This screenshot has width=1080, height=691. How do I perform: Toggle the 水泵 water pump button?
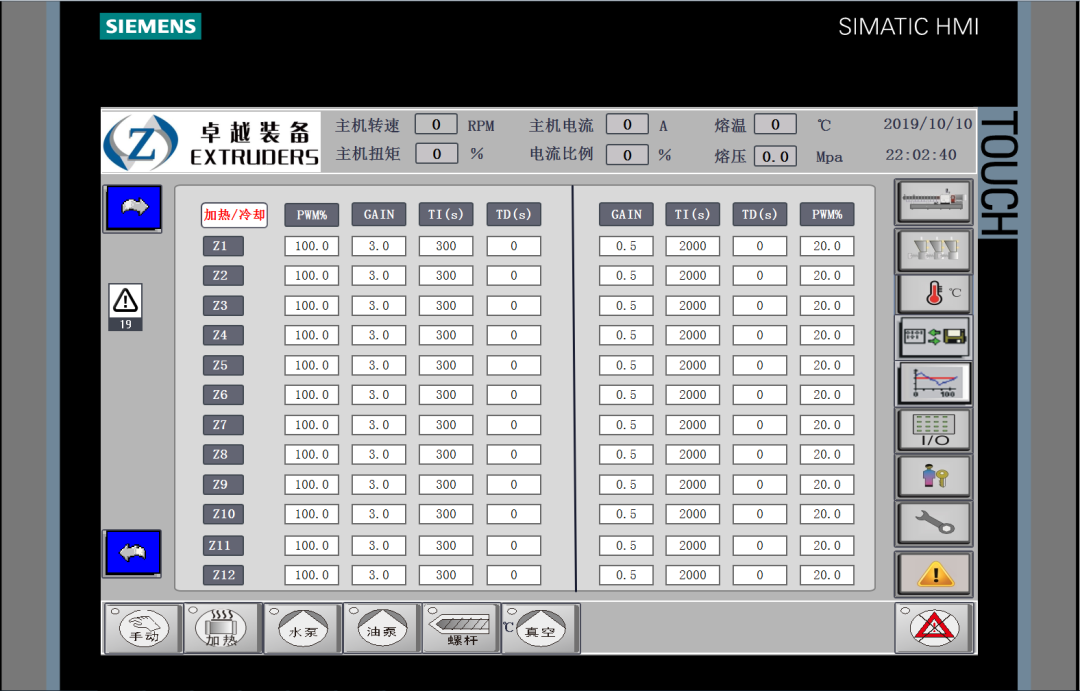click(302, 629)
